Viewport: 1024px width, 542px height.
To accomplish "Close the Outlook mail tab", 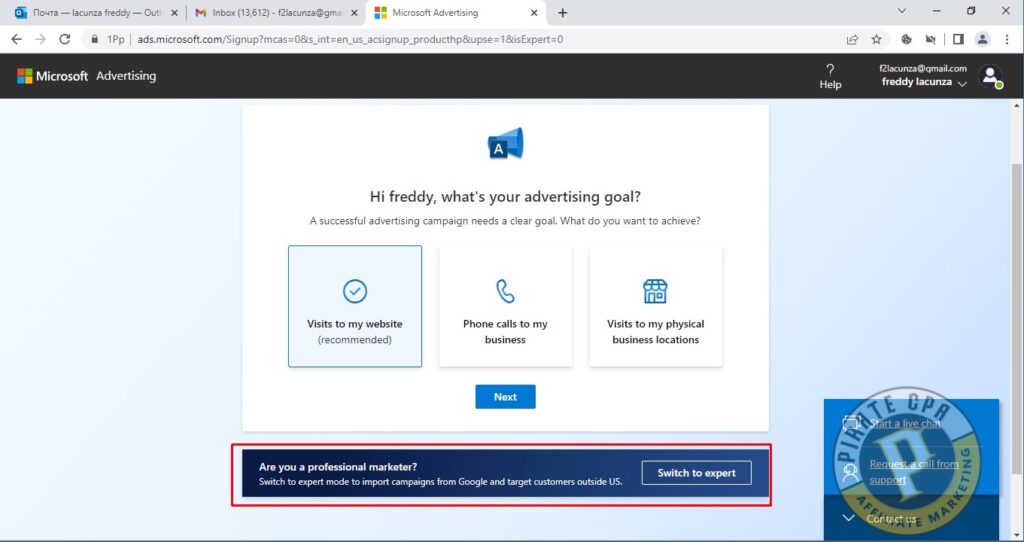I will [174, 12].
